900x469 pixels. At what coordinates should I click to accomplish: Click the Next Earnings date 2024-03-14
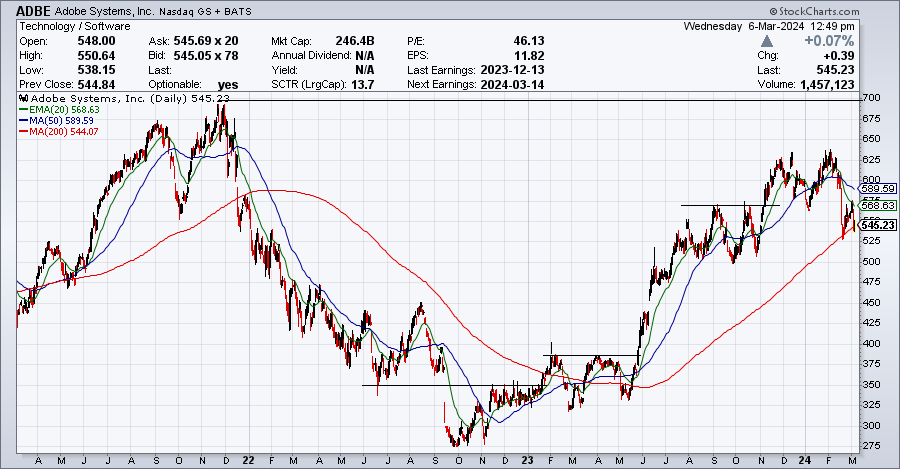pos(512,84)
